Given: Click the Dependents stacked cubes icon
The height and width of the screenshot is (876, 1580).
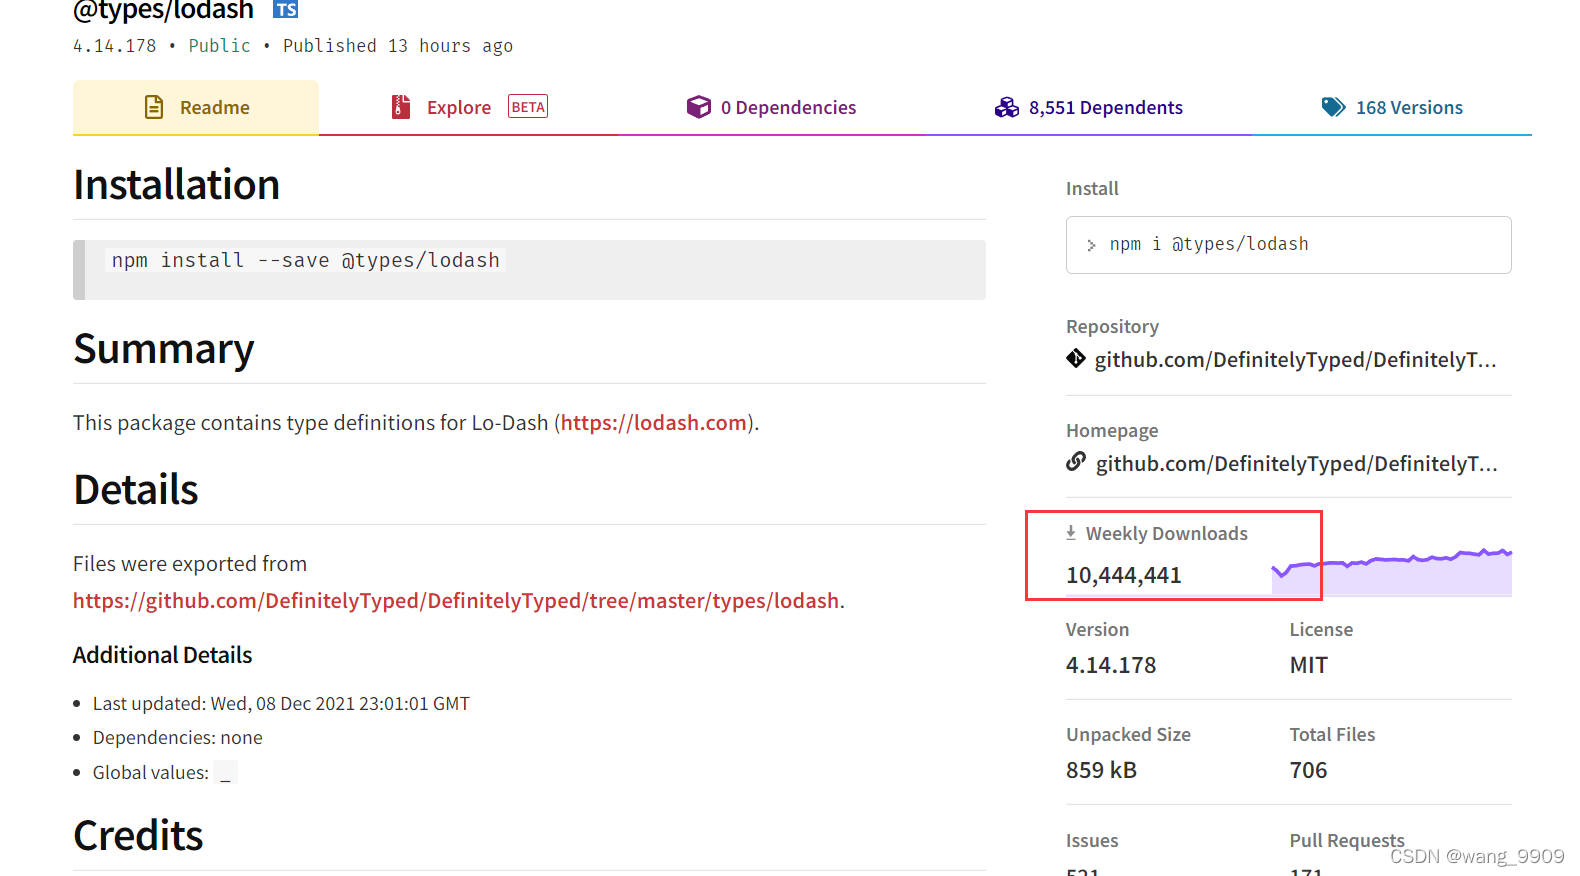Looking at the screenshot, I should (1007, 107).
